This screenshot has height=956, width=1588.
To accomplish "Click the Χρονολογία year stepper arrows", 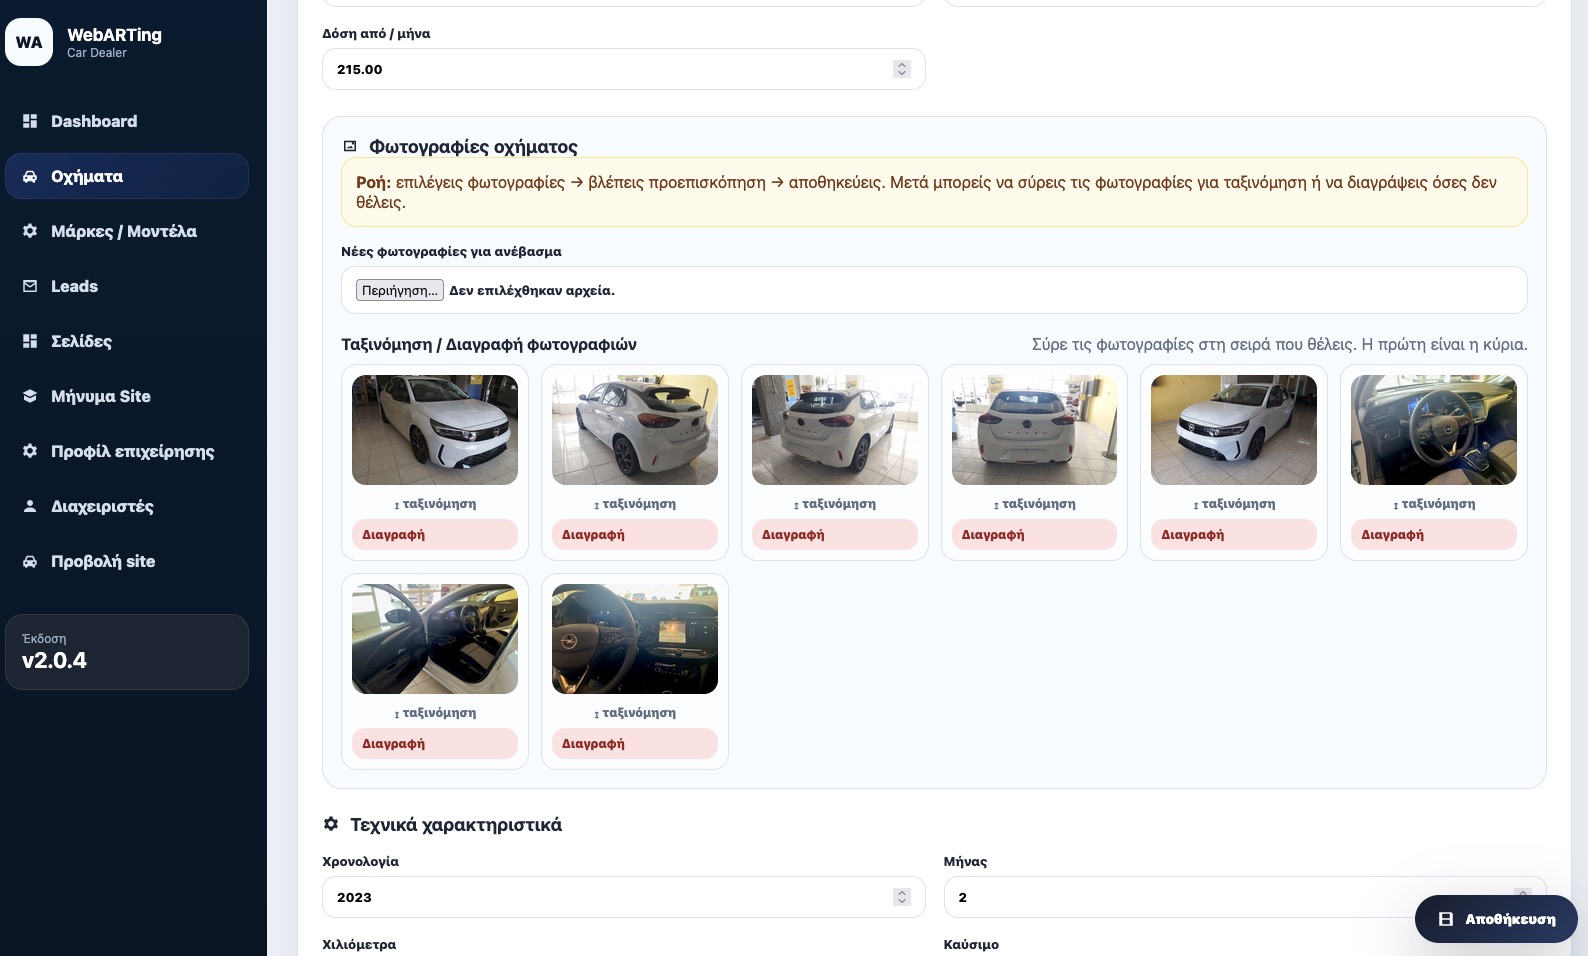I will [x=902, y=897].
